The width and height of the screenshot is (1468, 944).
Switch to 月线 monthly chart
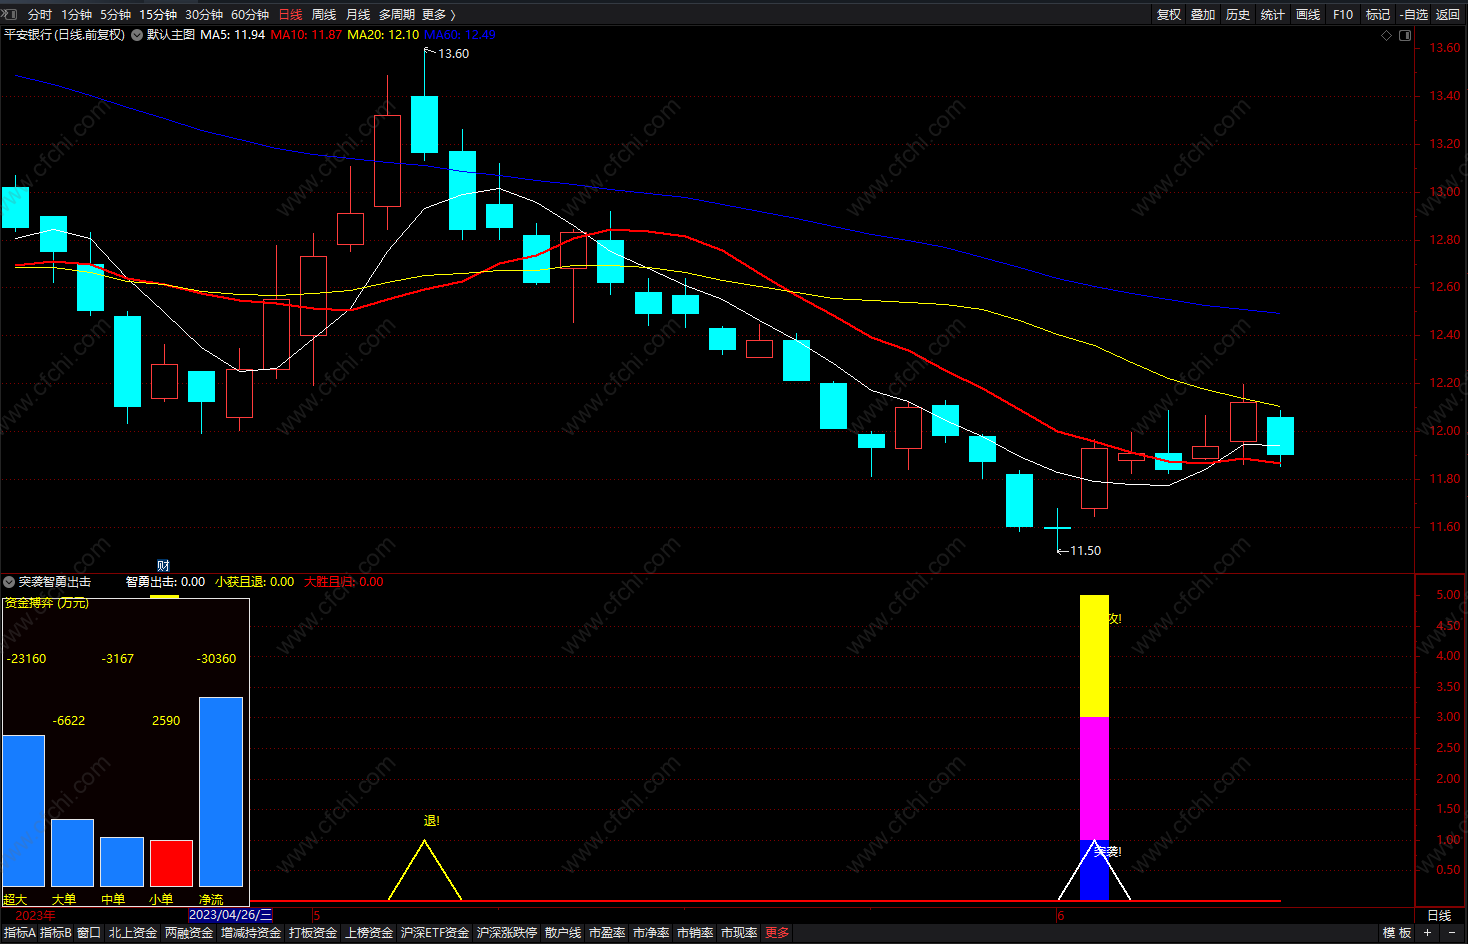[x=358, y=14]
